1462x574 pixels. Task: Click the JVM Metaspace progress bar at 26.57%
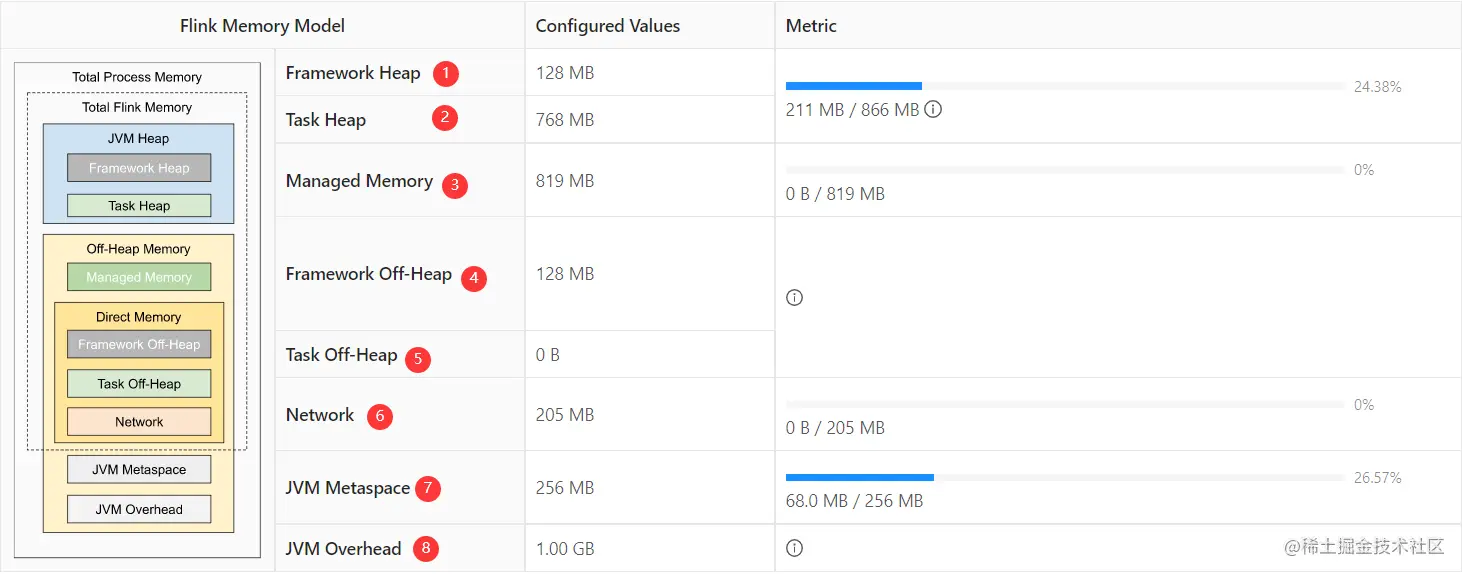tap(1065, 478)
